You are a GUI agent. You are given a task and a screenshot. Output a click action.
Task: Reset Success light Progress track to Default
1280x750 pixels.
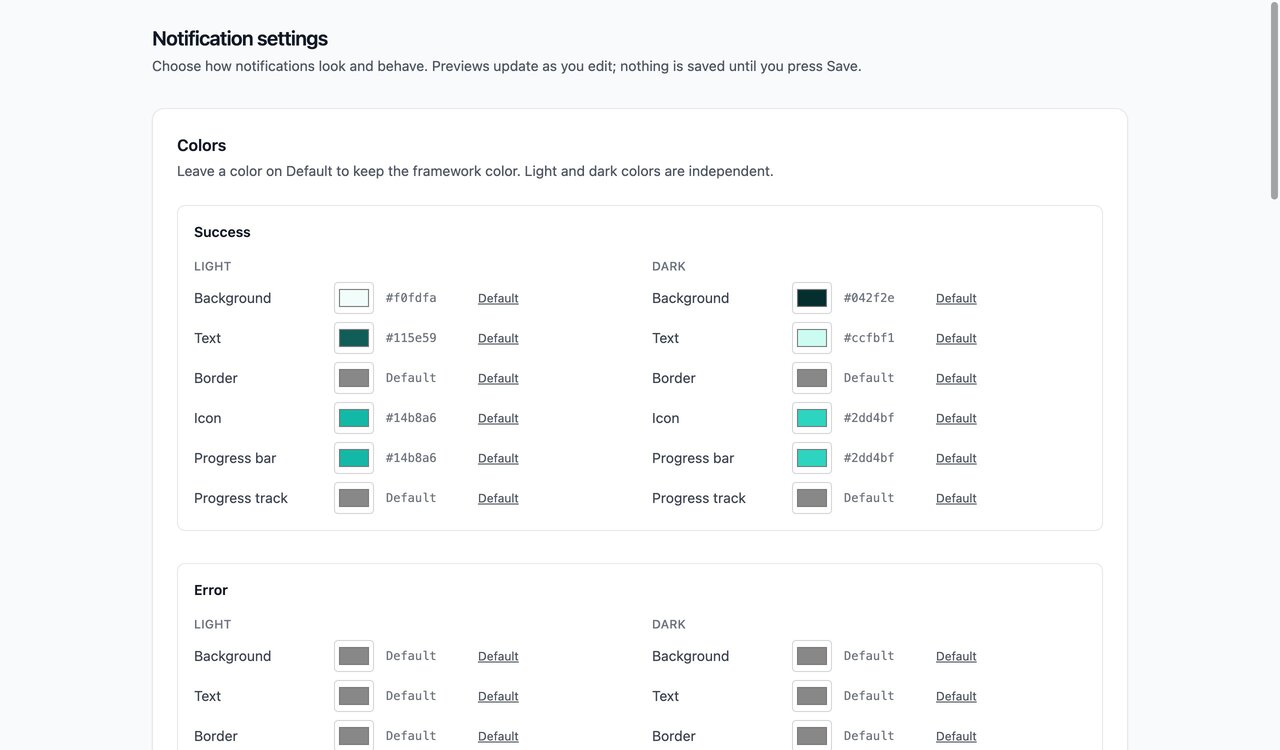click(498, 498)
